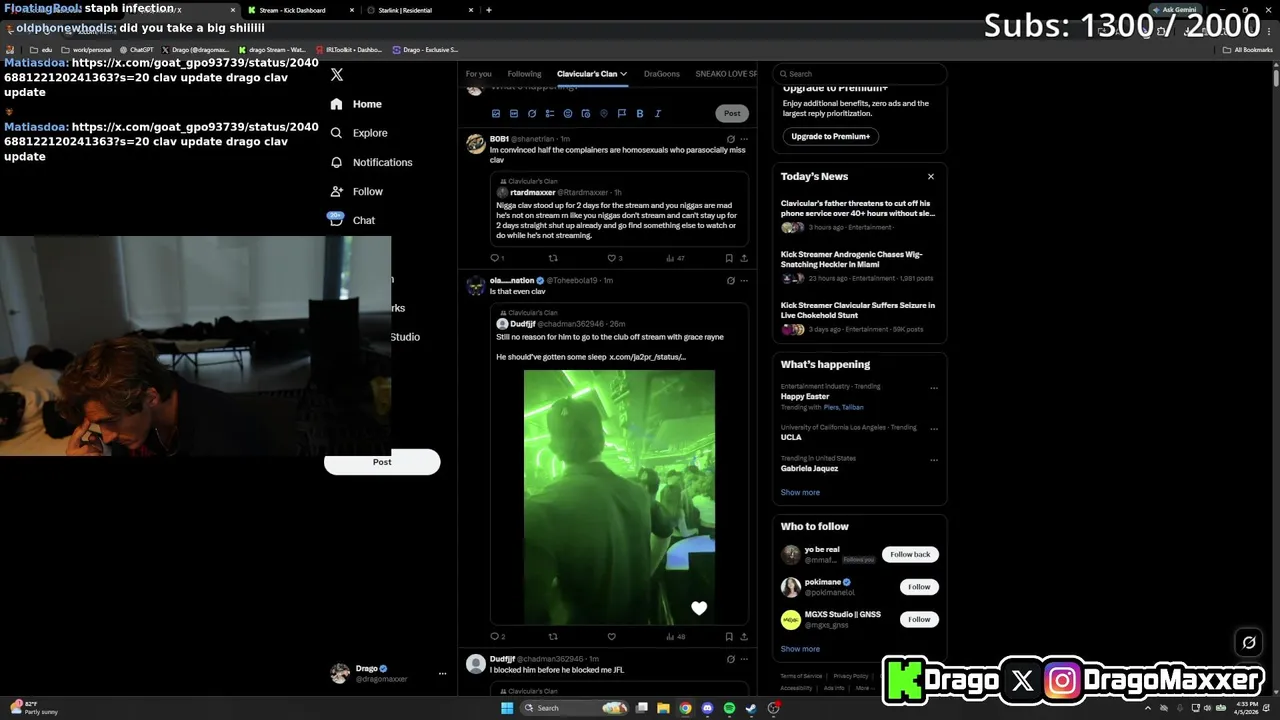The height and width of the screenshot is (720, 1280).
Task: Open the Grok icon in composer toolbar
Action: 531,114
